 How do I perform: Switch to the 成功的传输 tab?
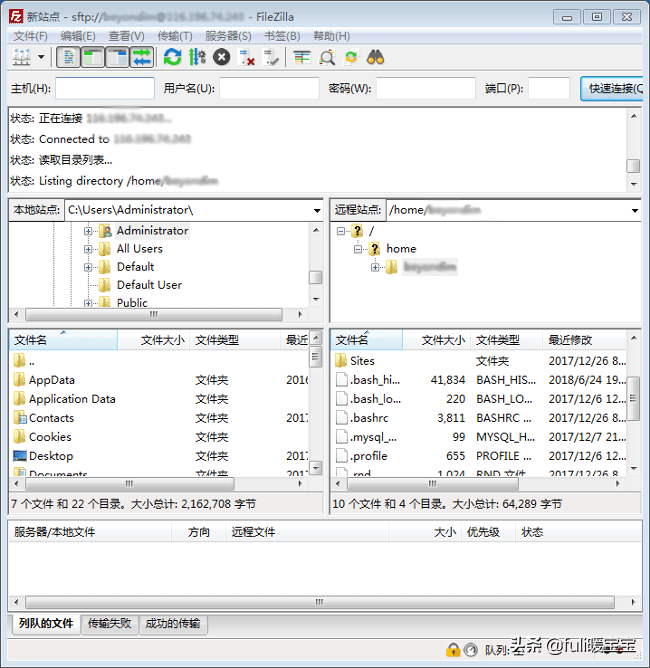click(173, 624)
